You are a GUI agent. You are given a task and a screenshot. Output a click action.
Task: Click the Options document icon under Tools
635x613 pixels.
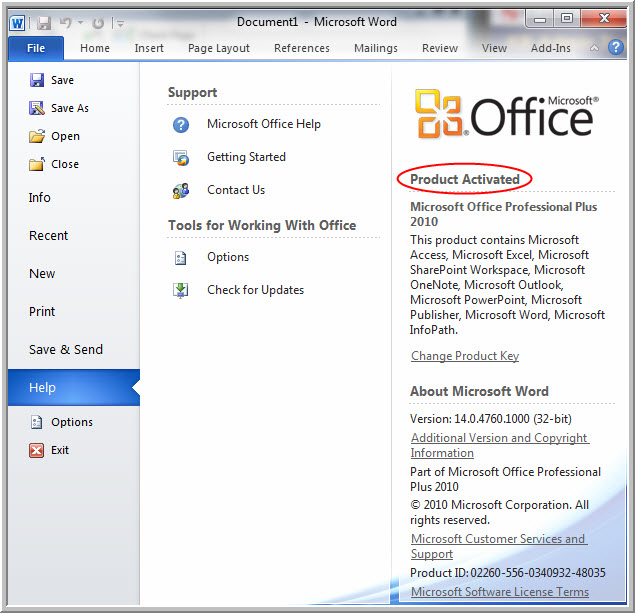181,258
